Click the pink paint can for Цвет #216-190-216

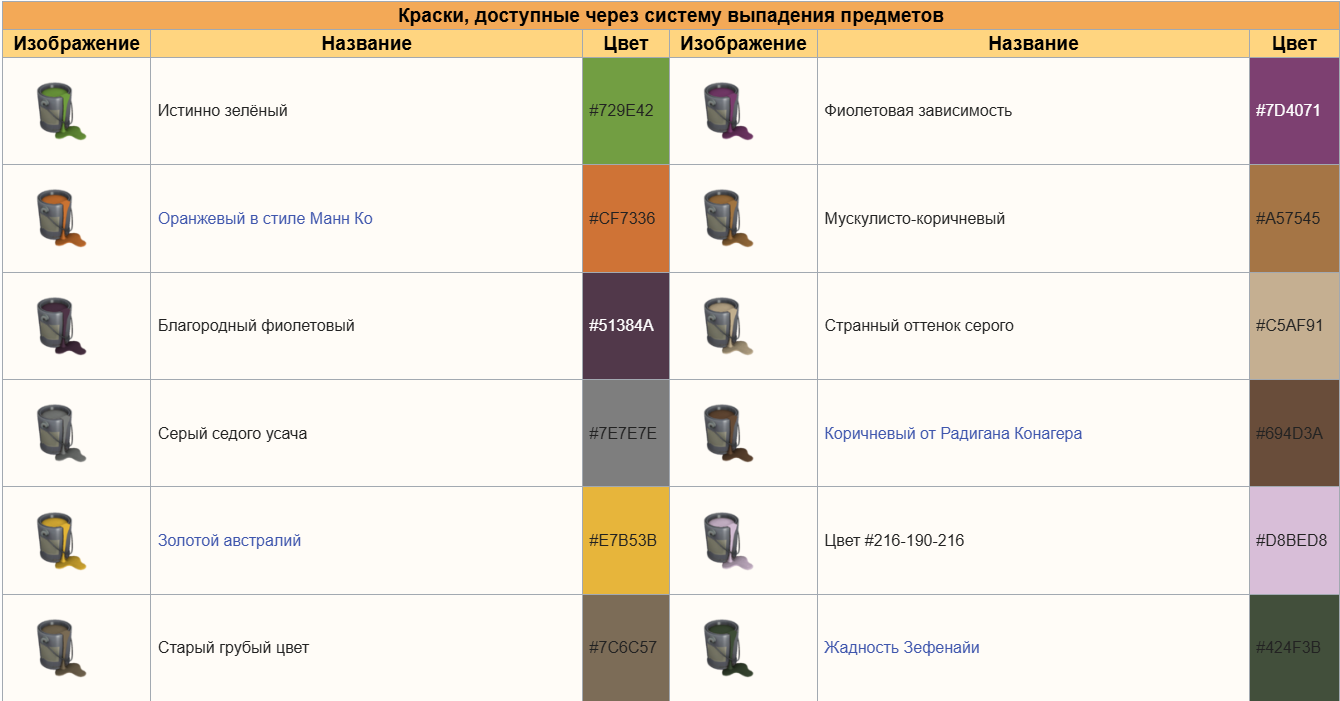tap(729, 541)
